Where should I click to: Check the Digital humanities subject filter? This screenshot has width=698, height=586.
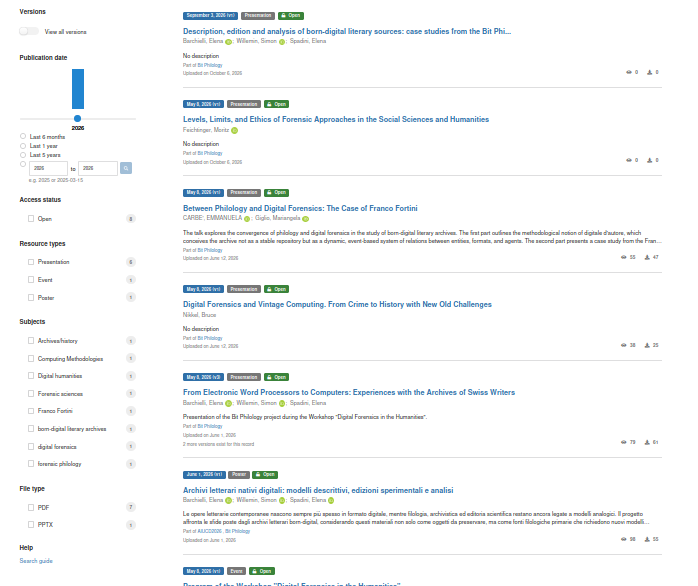(31, 376)
